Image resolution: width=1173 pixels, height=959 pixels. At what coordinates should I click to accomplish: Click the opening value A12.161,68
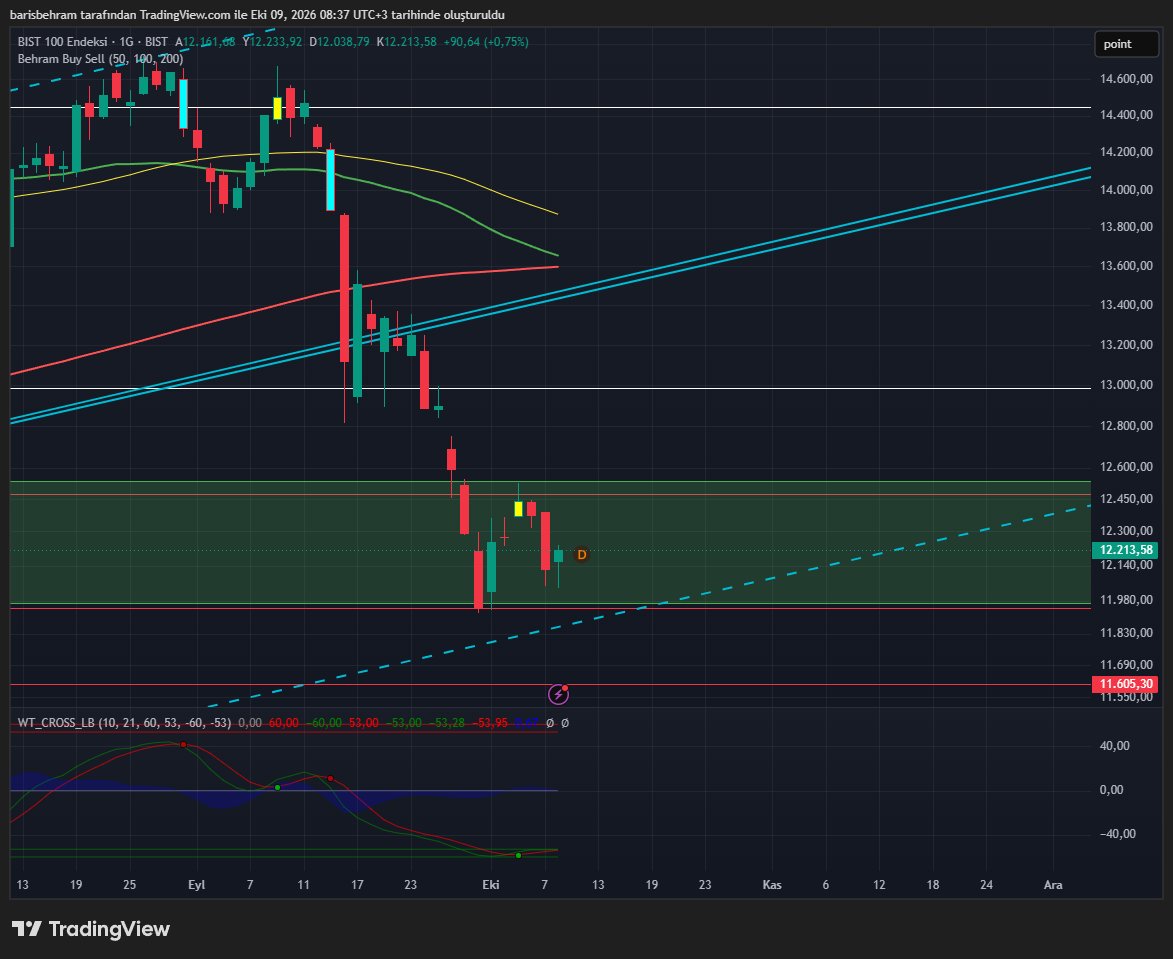[x=205, y=42]
